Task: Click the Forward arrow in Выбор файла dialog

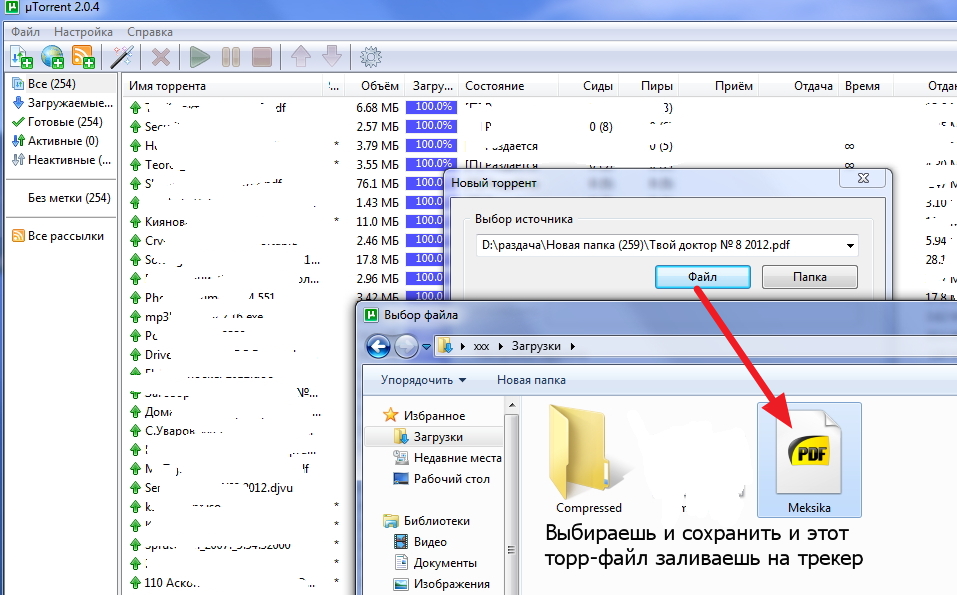Action: (406, 347)
